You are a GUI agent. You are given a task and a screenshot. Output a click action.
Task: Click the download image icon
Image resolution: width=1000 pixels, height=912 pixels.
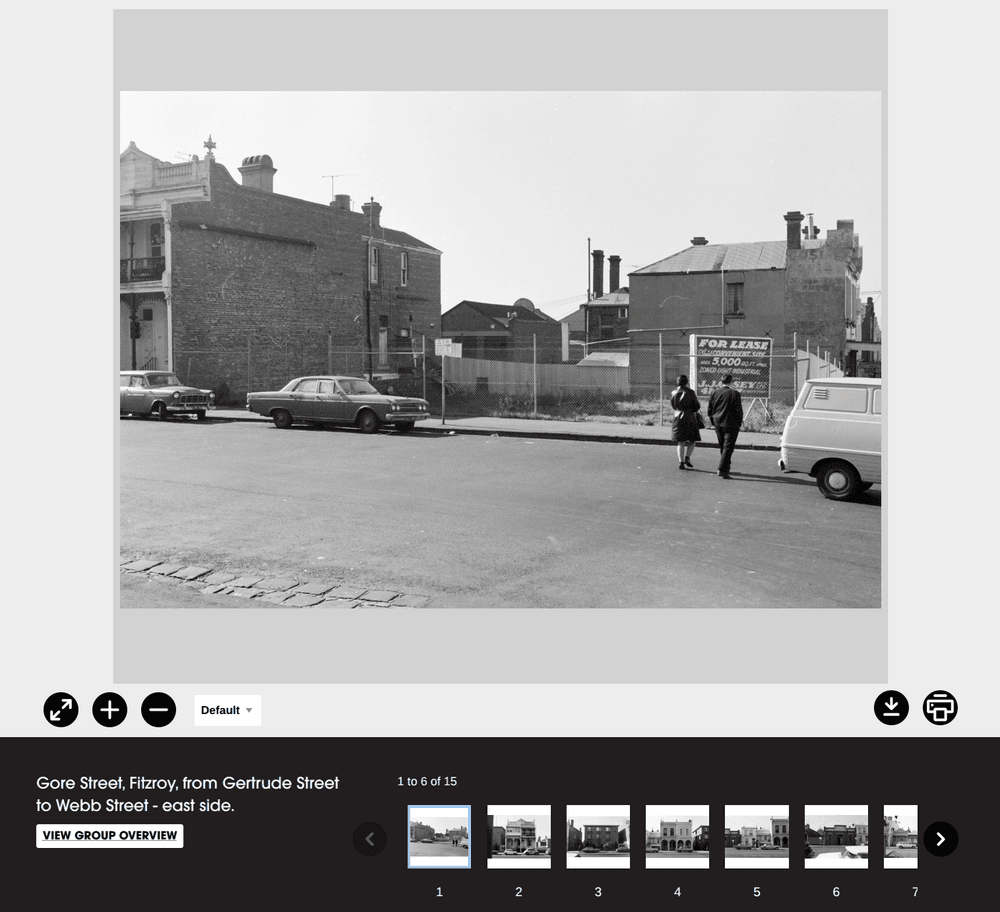(891, 709)
